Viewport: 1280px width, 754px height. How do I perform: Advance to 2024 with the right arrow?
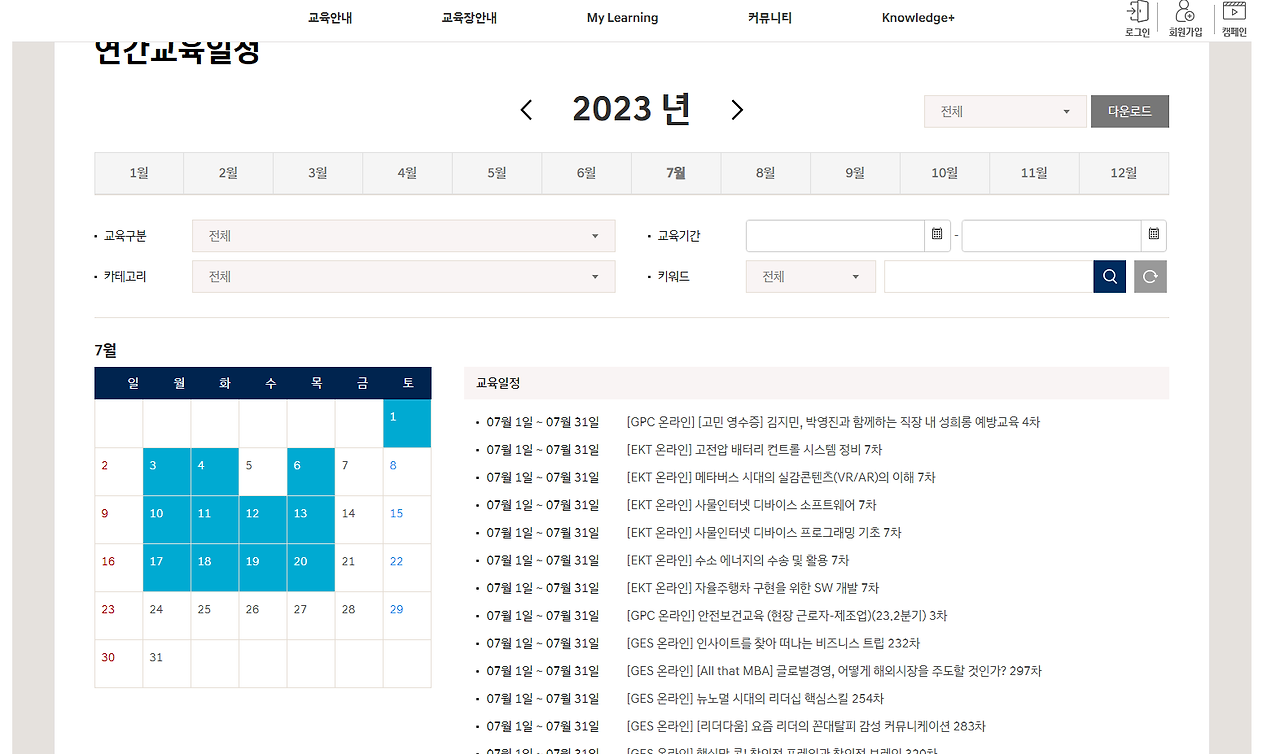click(737, 110)
